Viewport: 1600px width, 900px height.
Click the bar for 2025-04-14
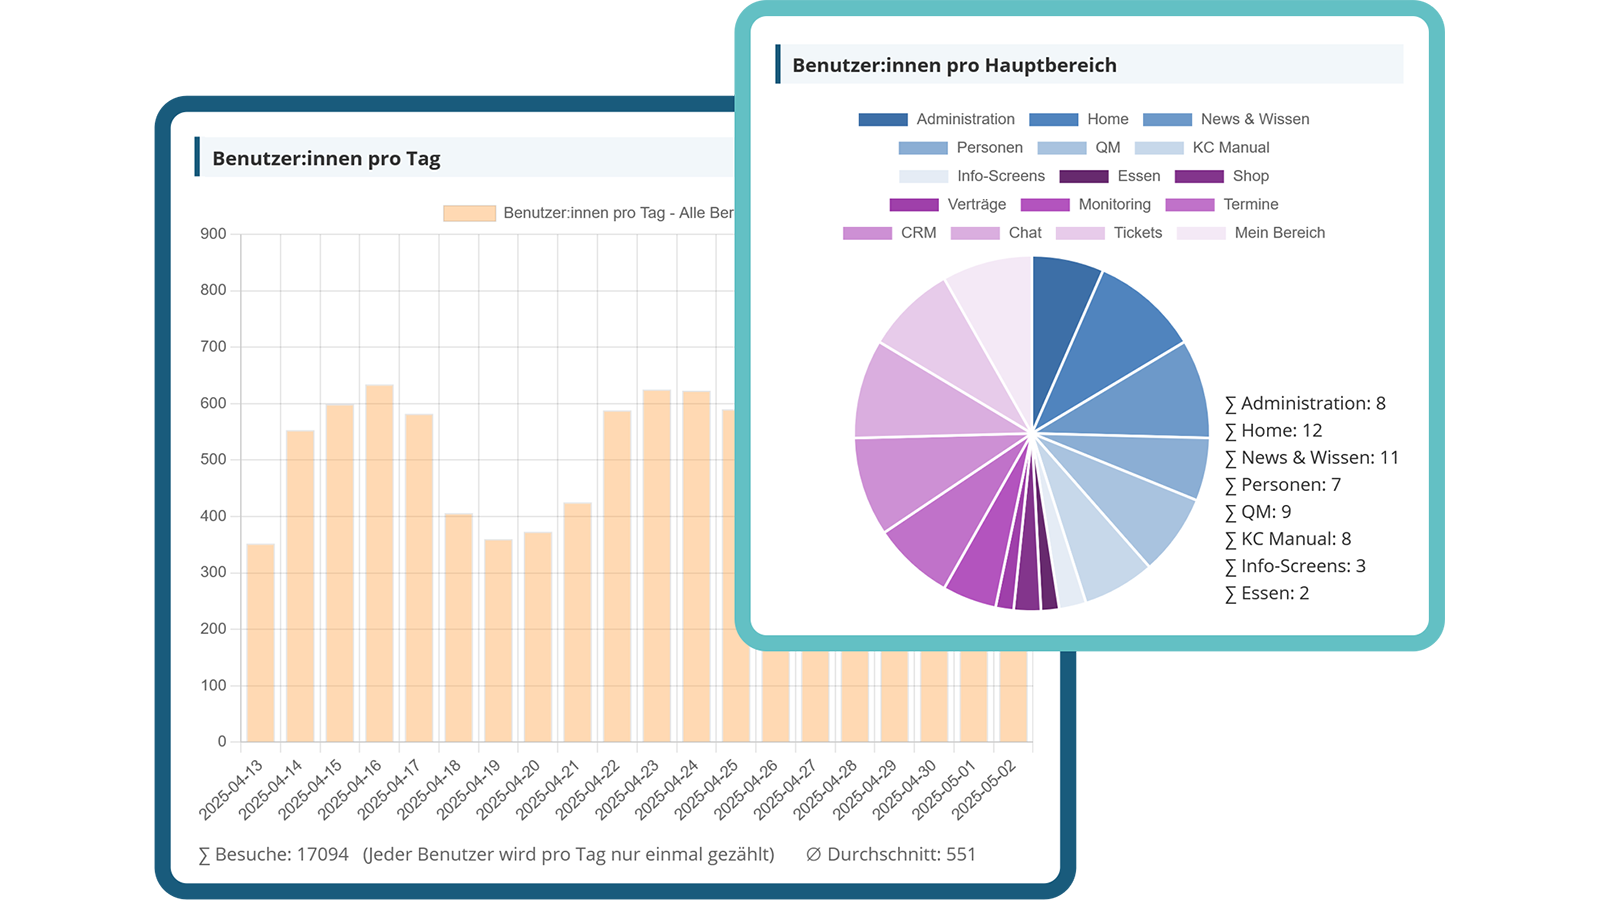point(300,586)
